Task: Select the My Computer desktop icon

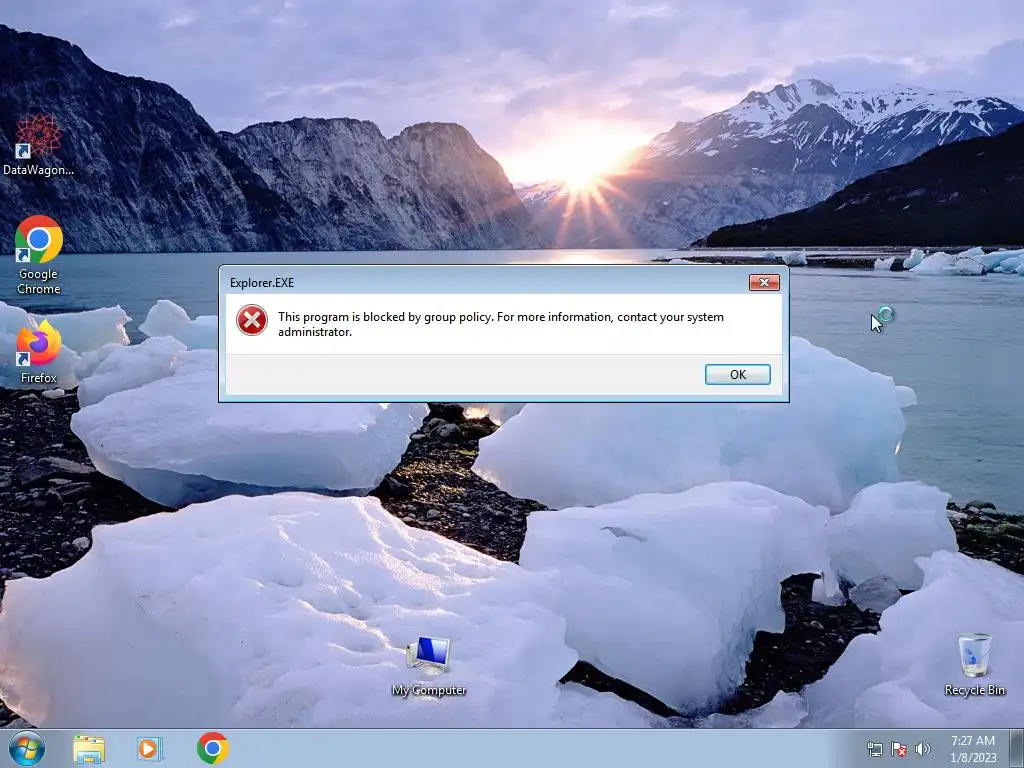Action: pos(429,665)
